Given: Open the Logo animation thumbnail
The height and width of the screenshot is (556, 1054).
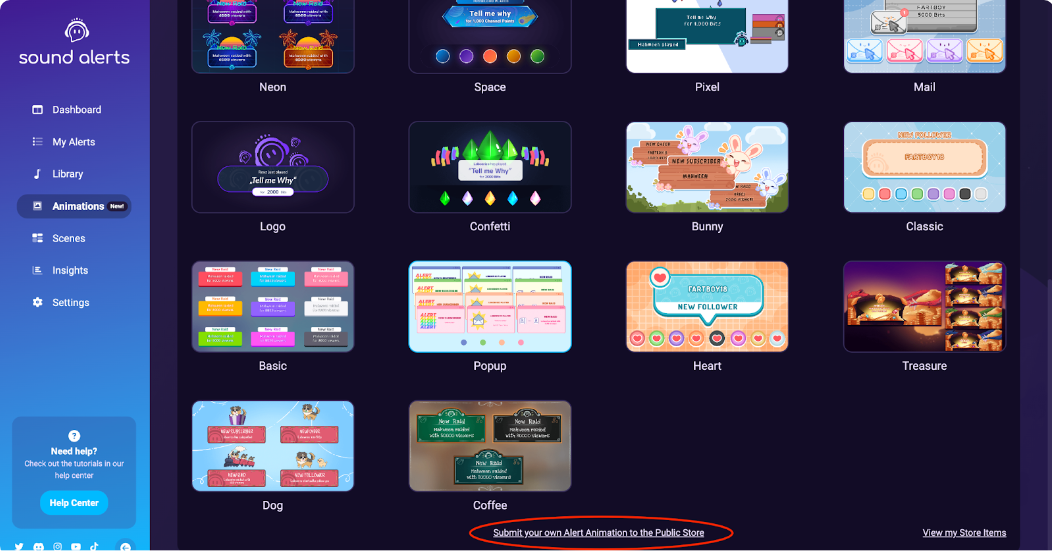Looking at the screenshot, I should [273, 167].
